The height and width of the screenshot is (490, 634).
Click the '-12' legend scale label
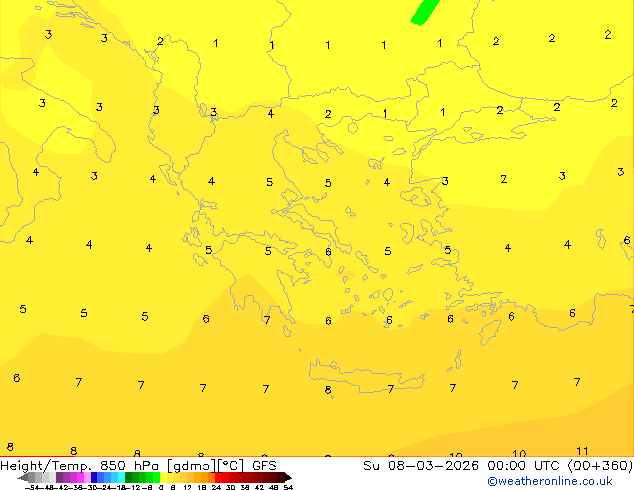click(135, 487)
